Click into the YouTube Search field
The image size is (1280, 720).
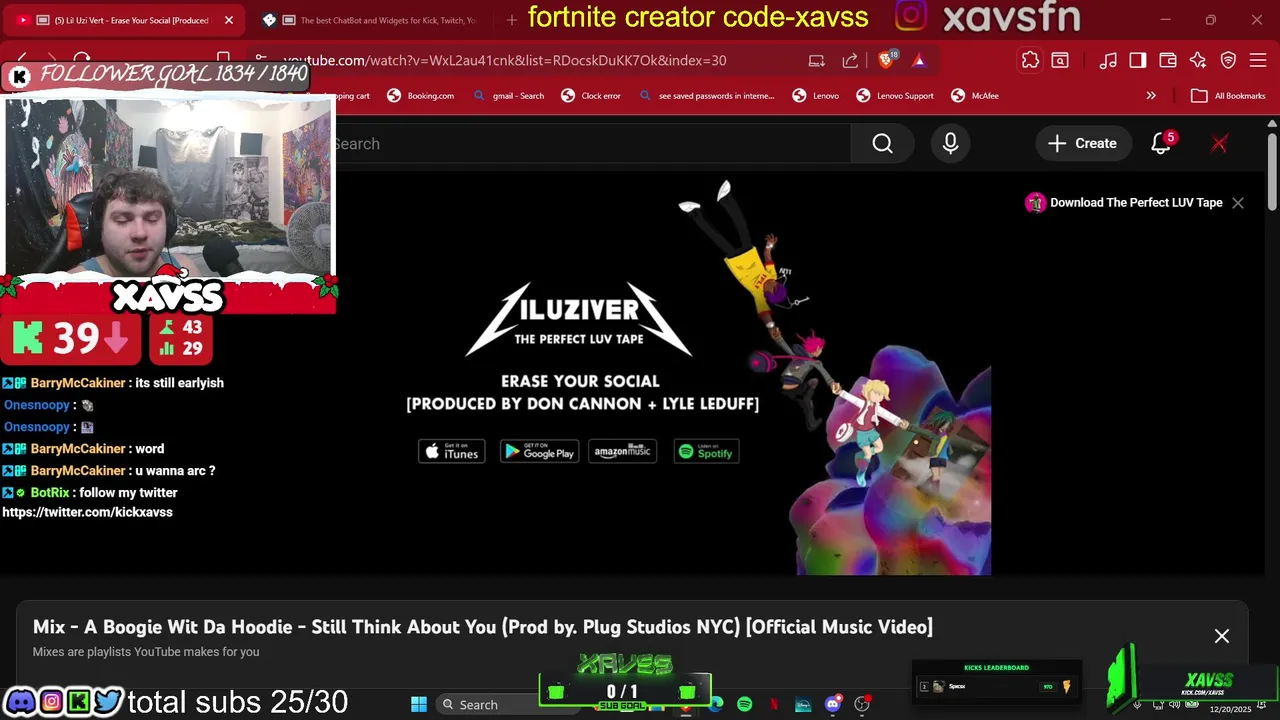click(x=592, y=144)
